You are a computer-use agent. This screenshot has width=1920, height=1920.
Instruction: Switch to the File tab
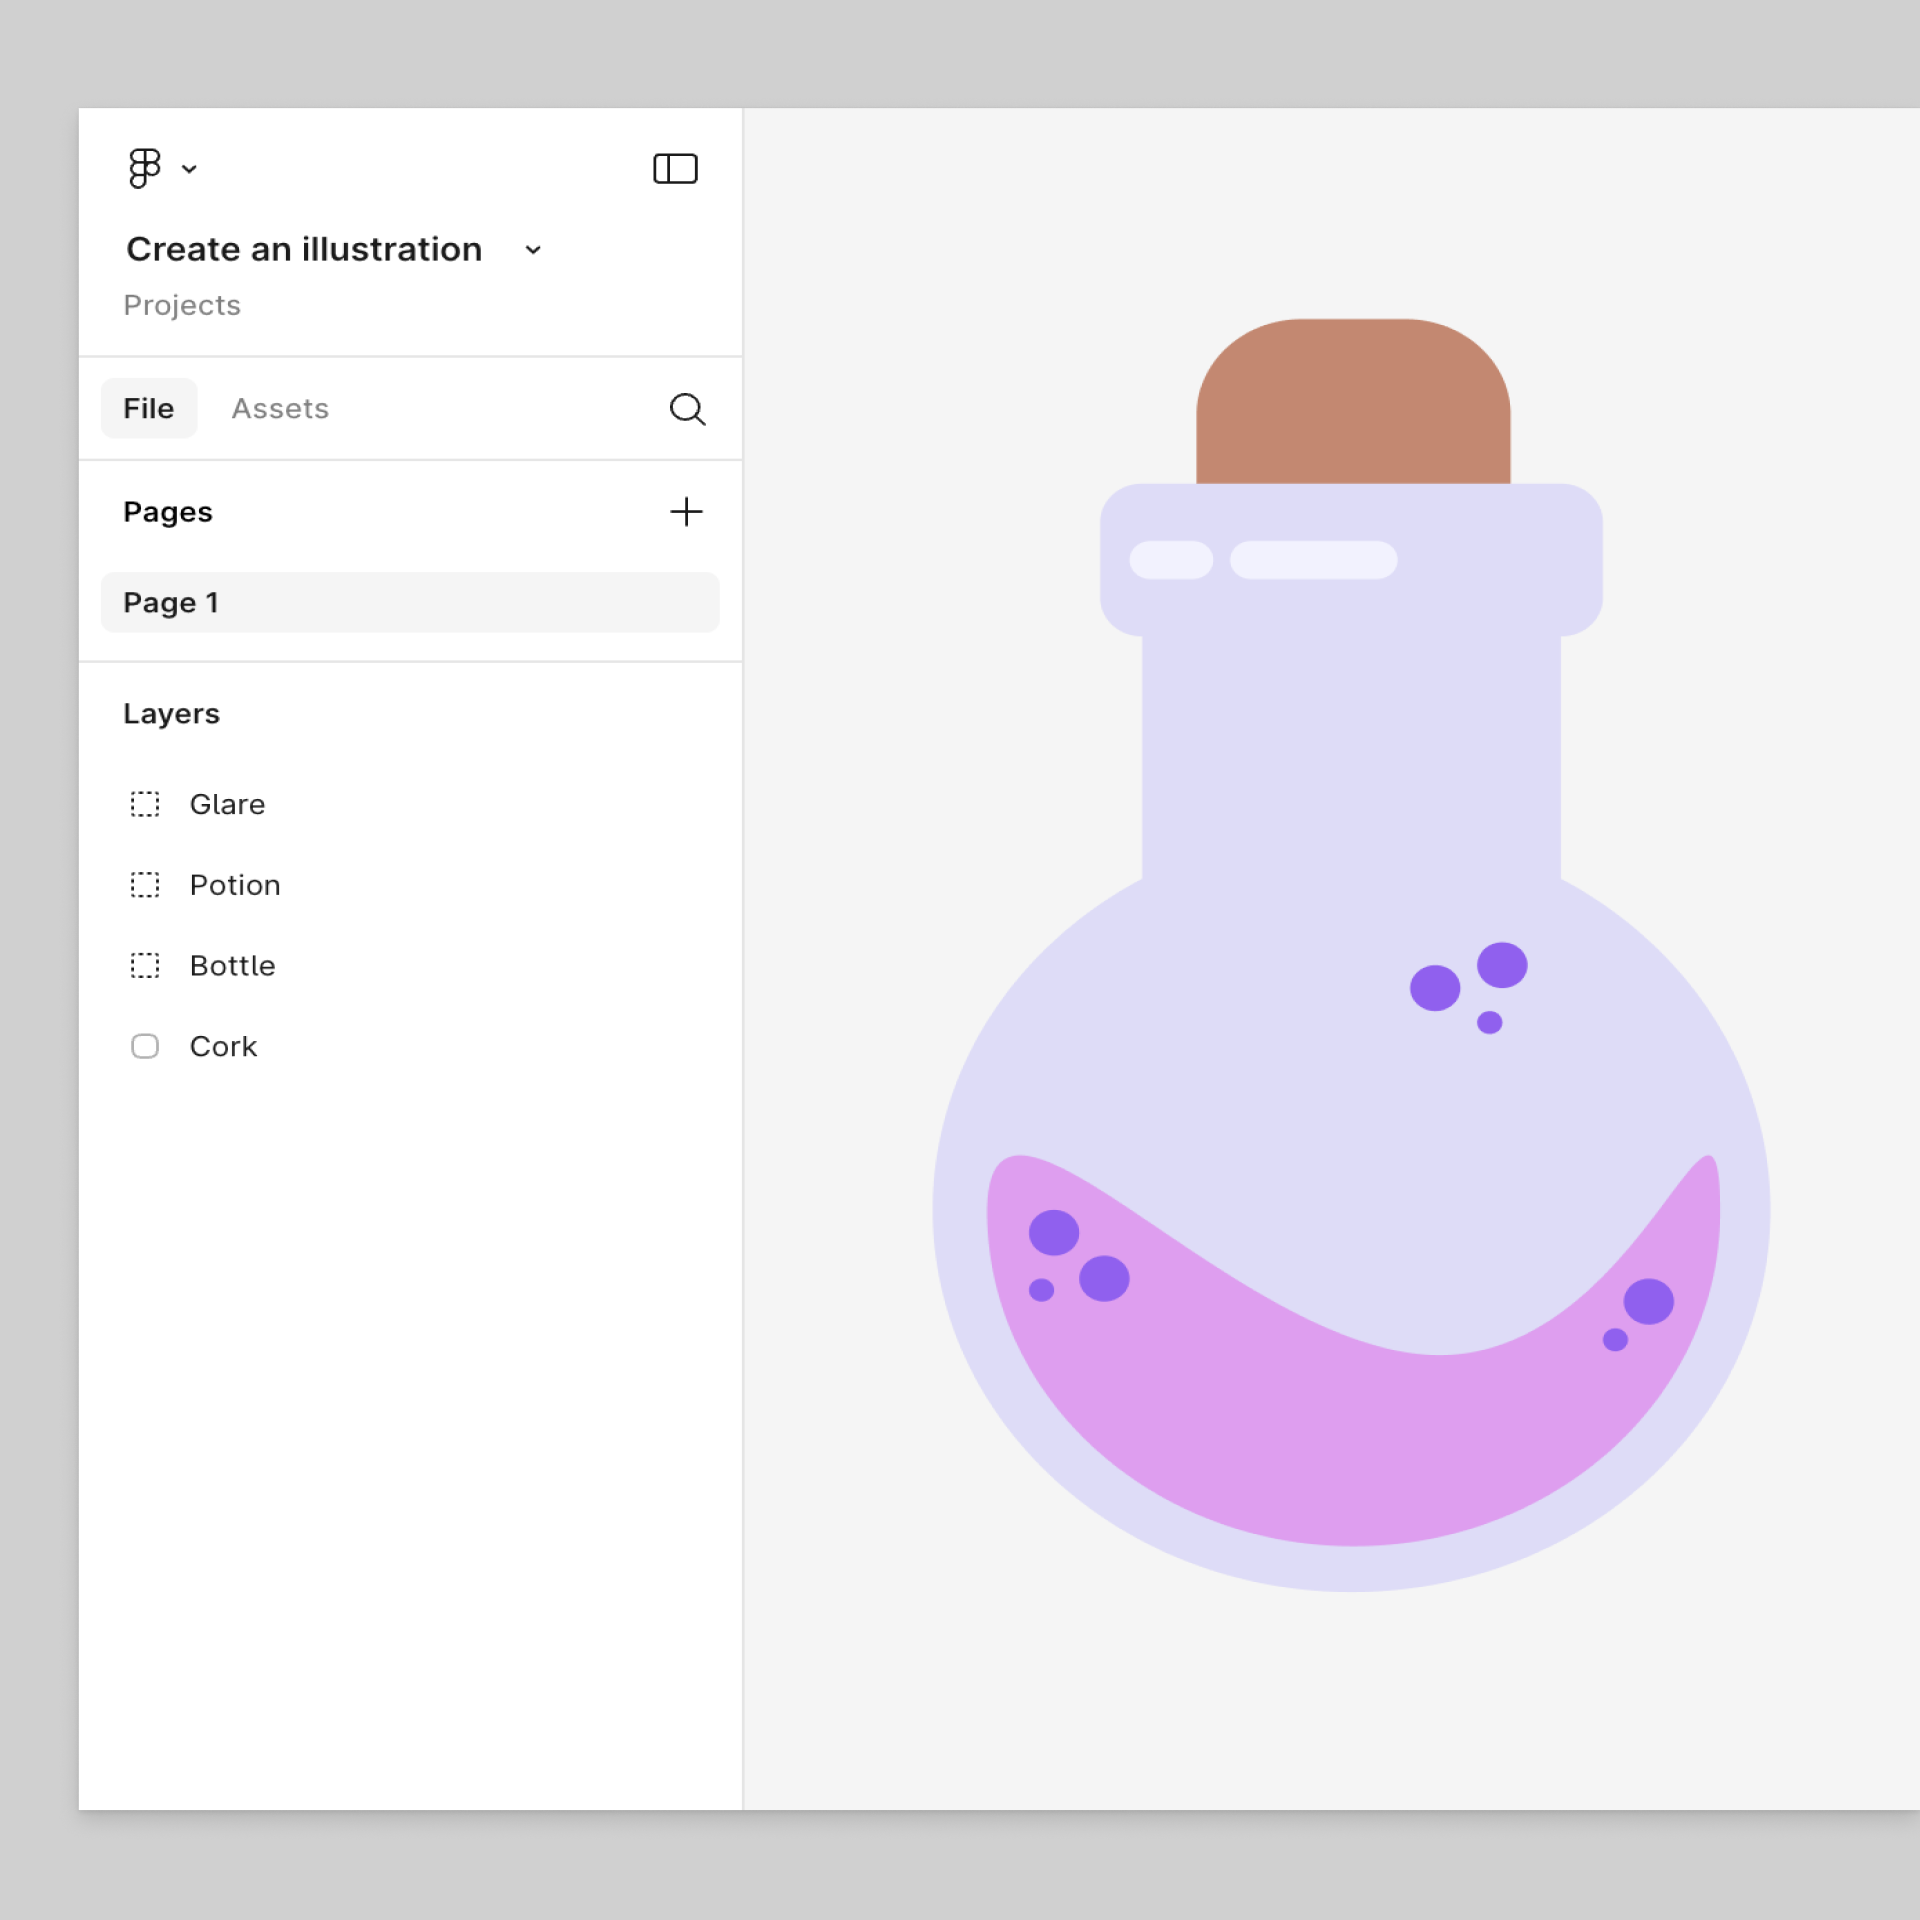click(x=149, y=408)
